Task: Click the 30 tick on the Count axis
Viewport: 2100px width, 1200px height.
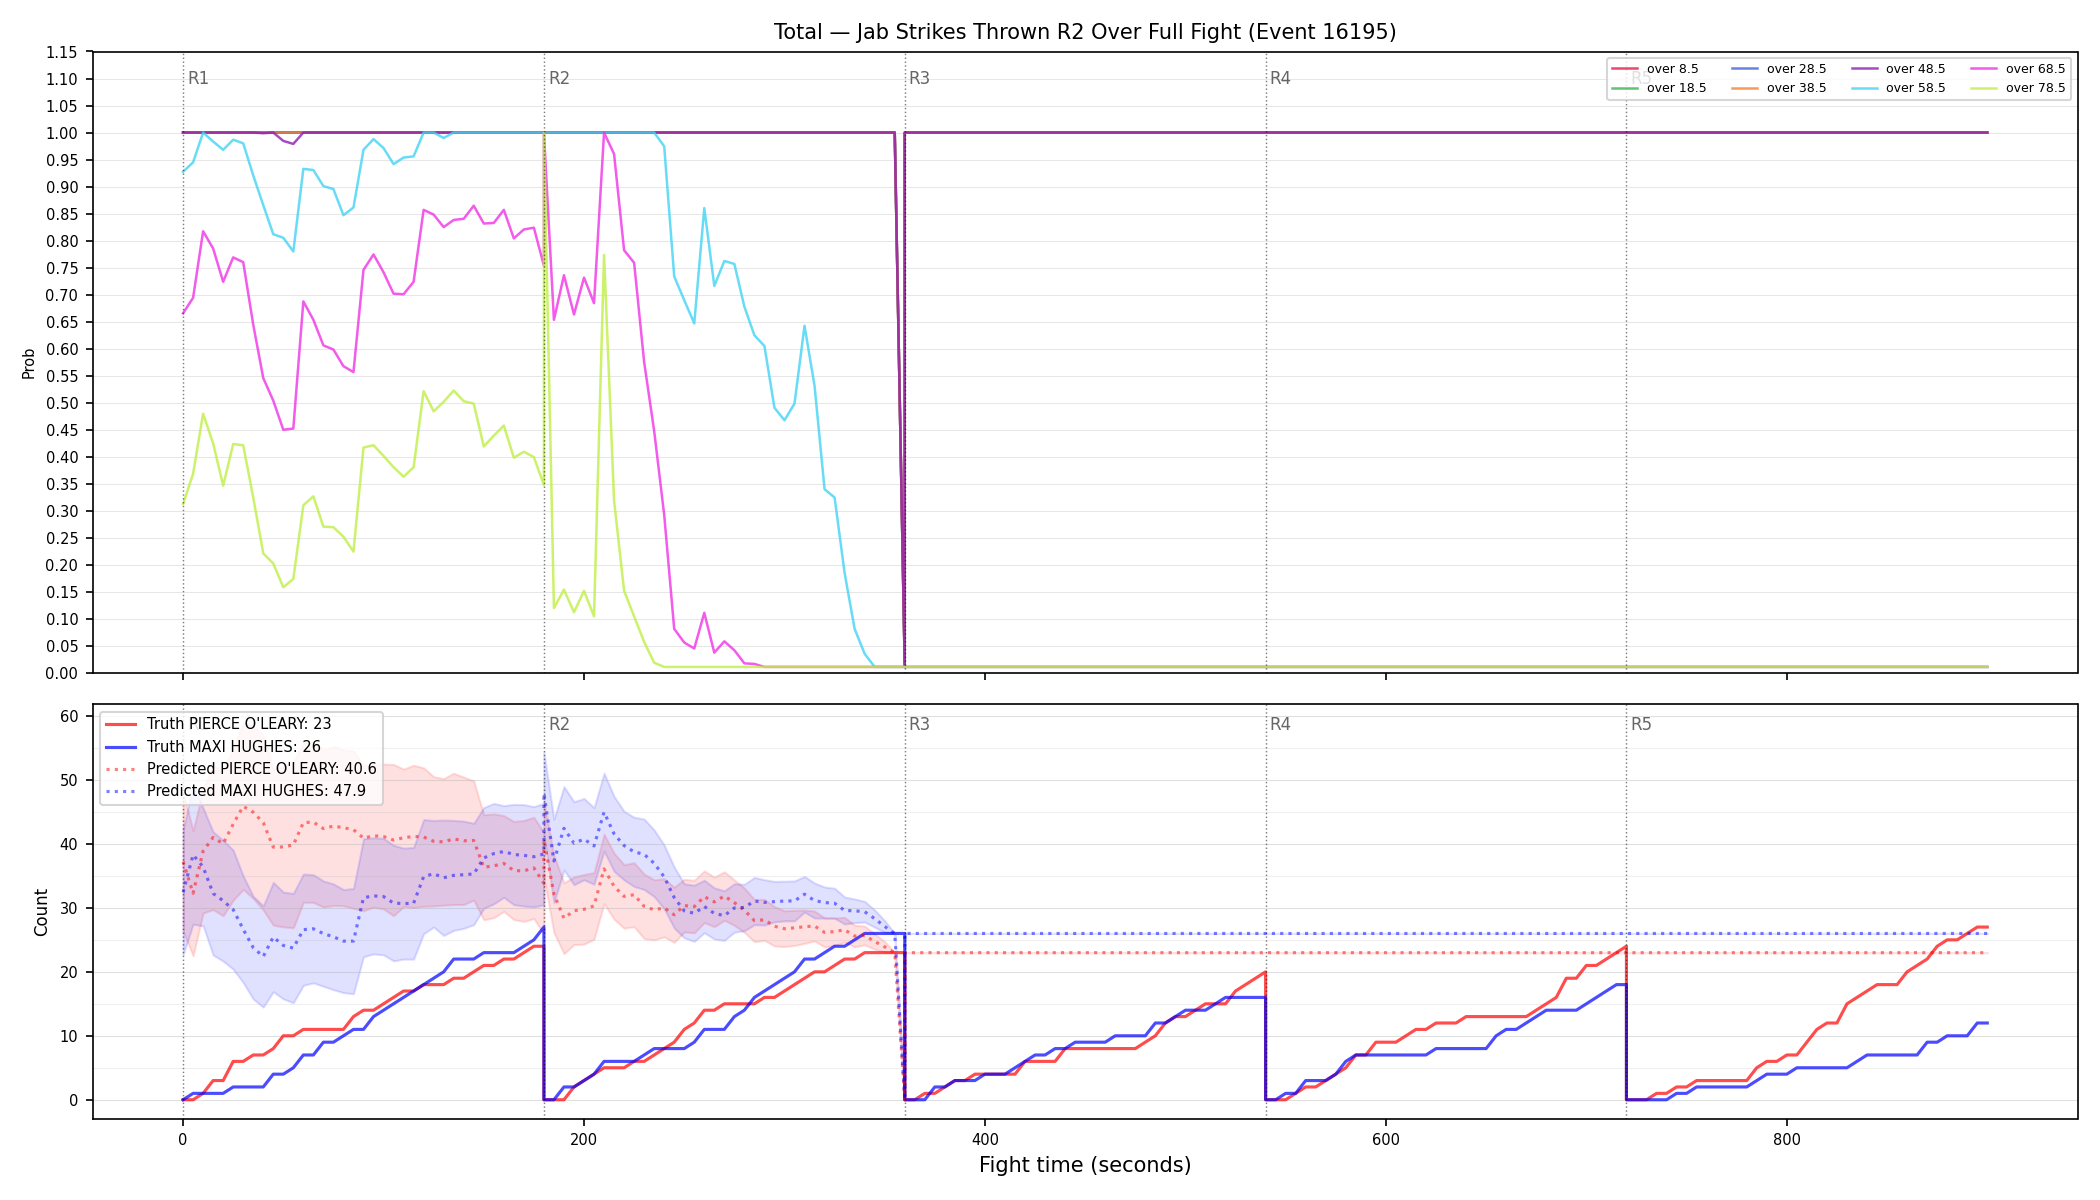Action: tap(70, 908)
